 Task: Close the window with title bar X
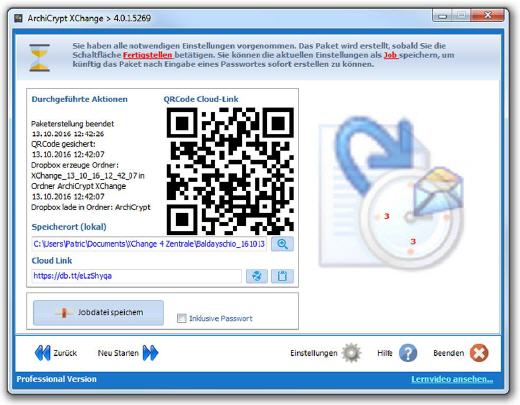(488, 15)
